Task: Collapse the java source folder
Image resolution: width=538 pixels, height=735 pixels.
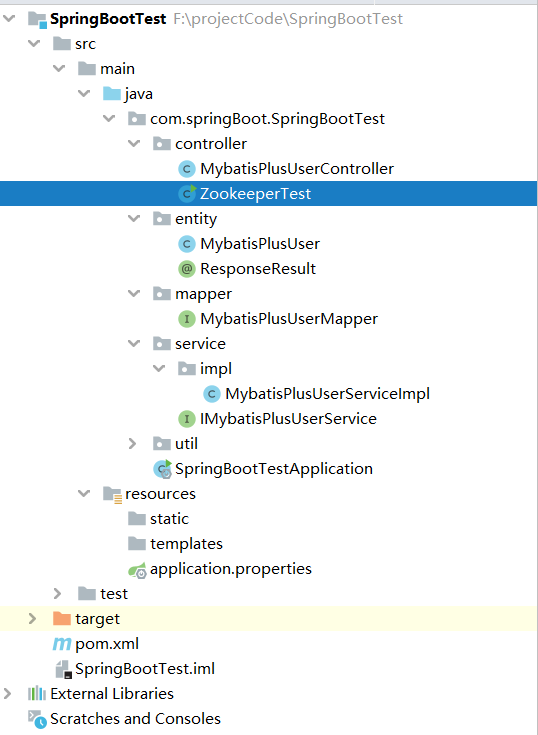Action: (x=84, y=94)
